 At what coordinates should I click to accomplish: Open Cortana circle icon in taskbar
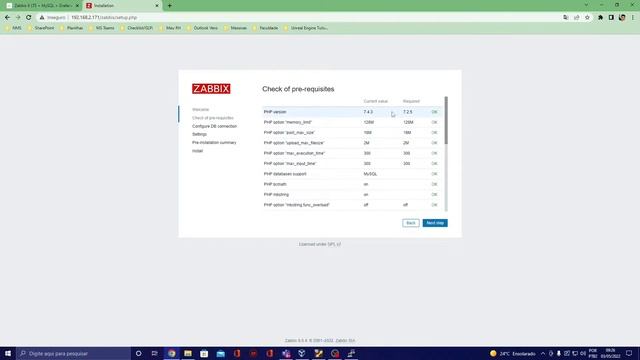coord(138,353)
